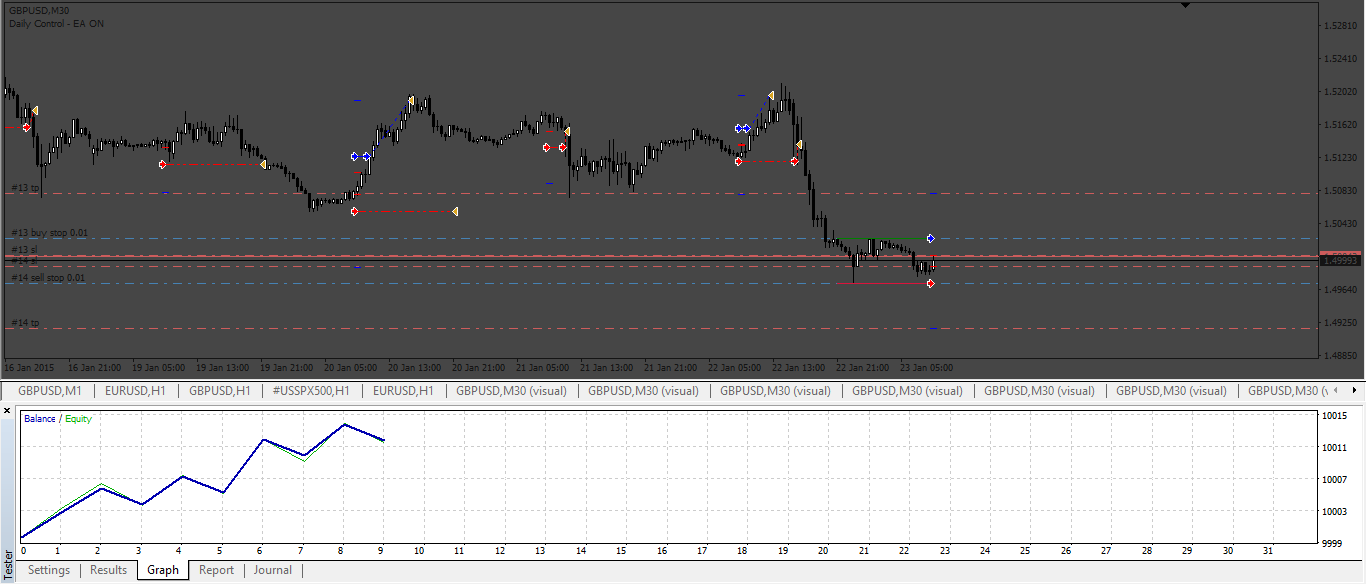1366x584 pixels.
Task: Open the Tester Journal tab
Action: click(x=273, y=570)
